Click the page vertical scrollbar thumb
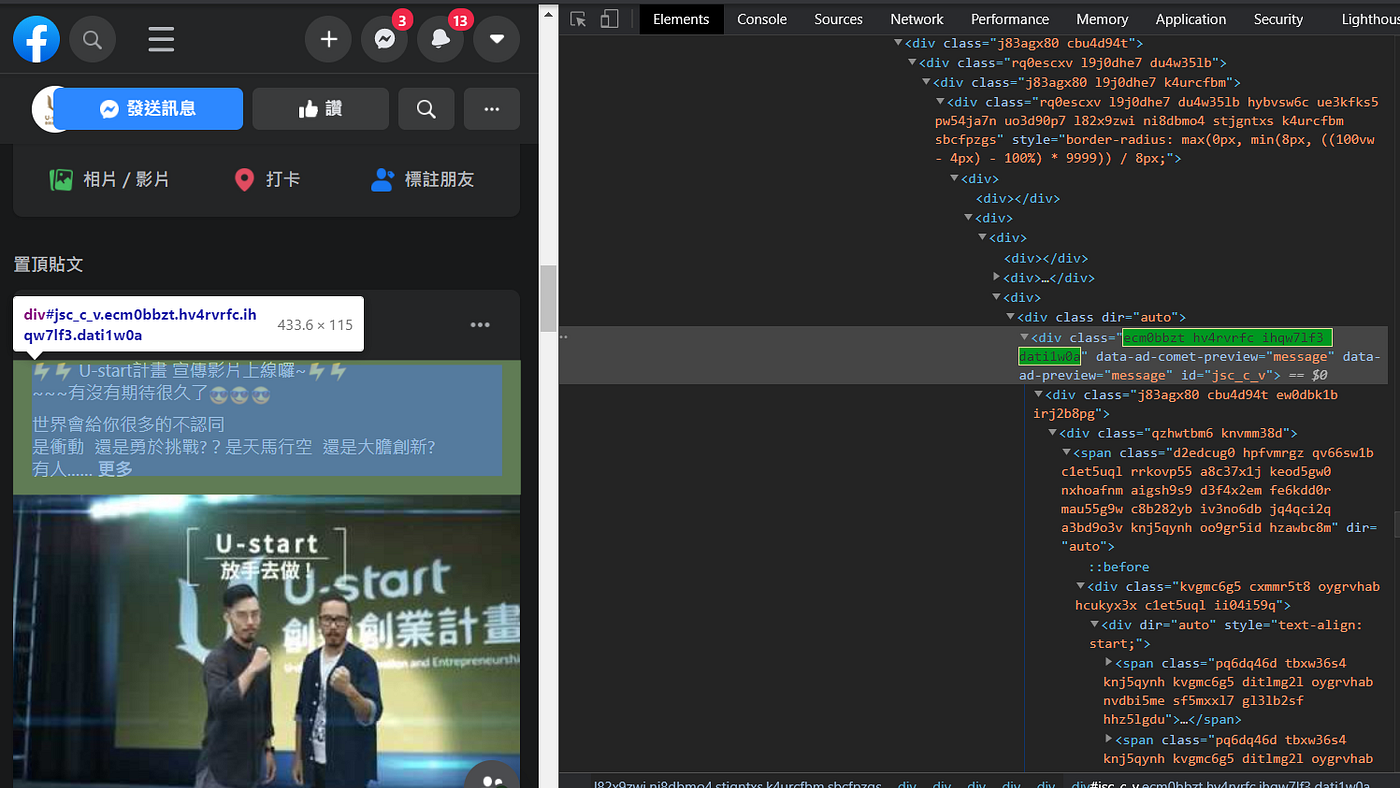 point(548,298)
